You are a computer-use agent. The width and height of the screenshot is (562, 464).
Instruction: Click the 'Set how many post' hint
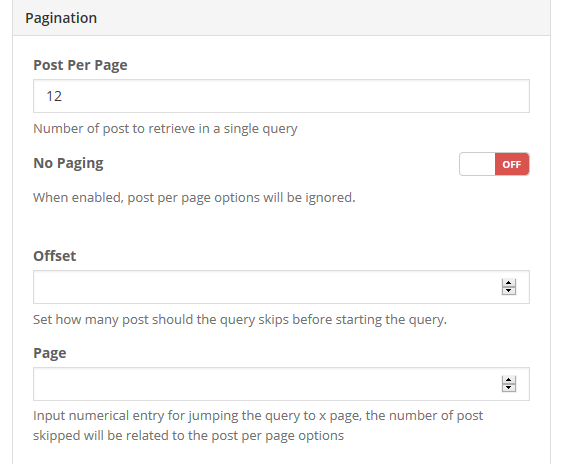(240, 319)
